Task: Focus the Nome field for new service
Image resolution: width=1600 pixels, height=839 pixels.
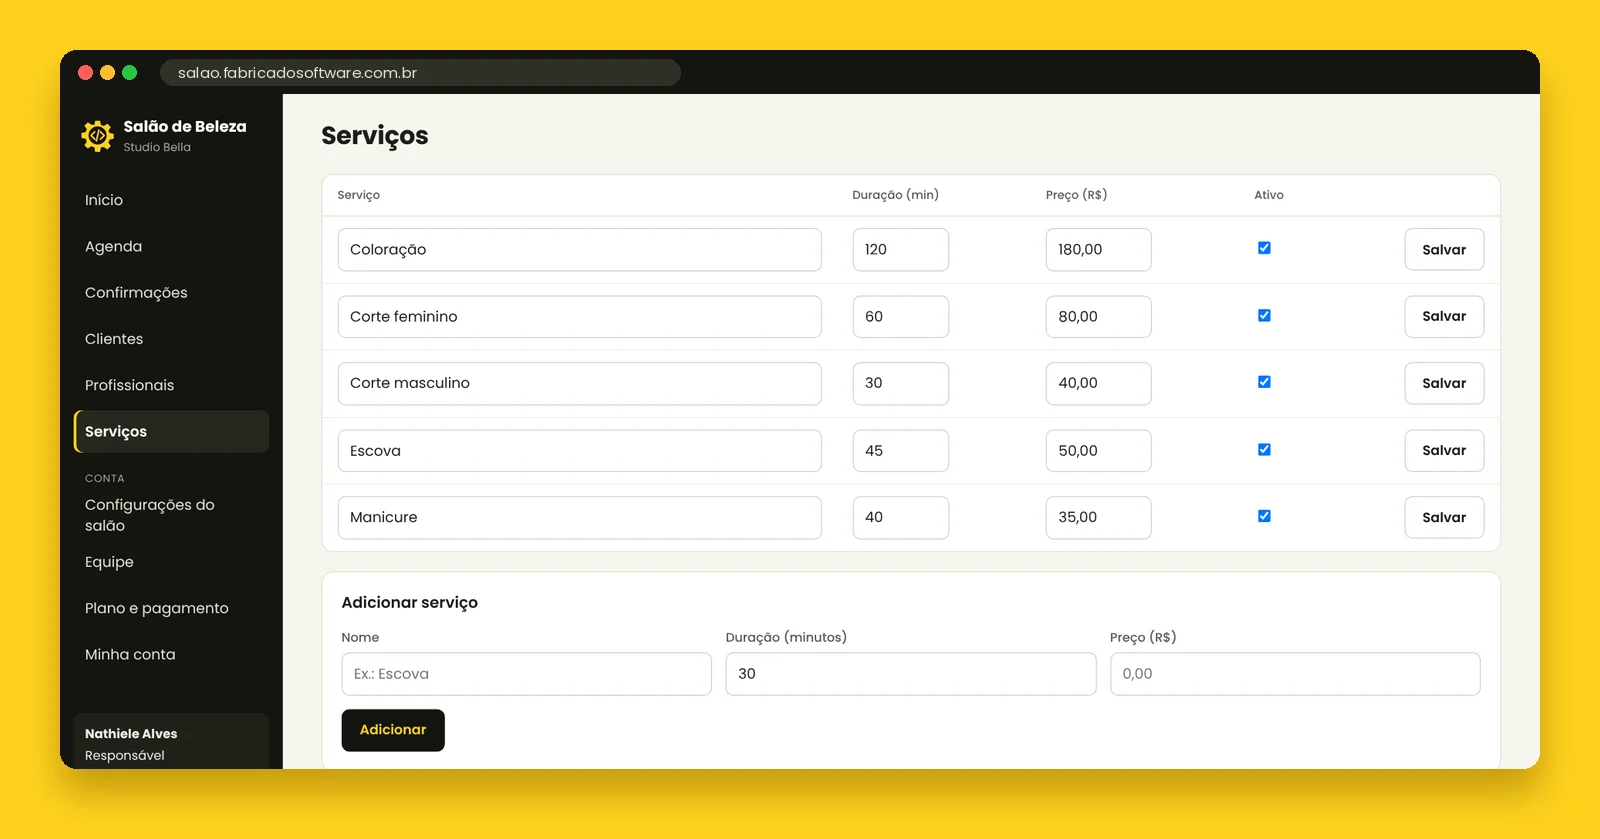Action: tap(526, 674)
